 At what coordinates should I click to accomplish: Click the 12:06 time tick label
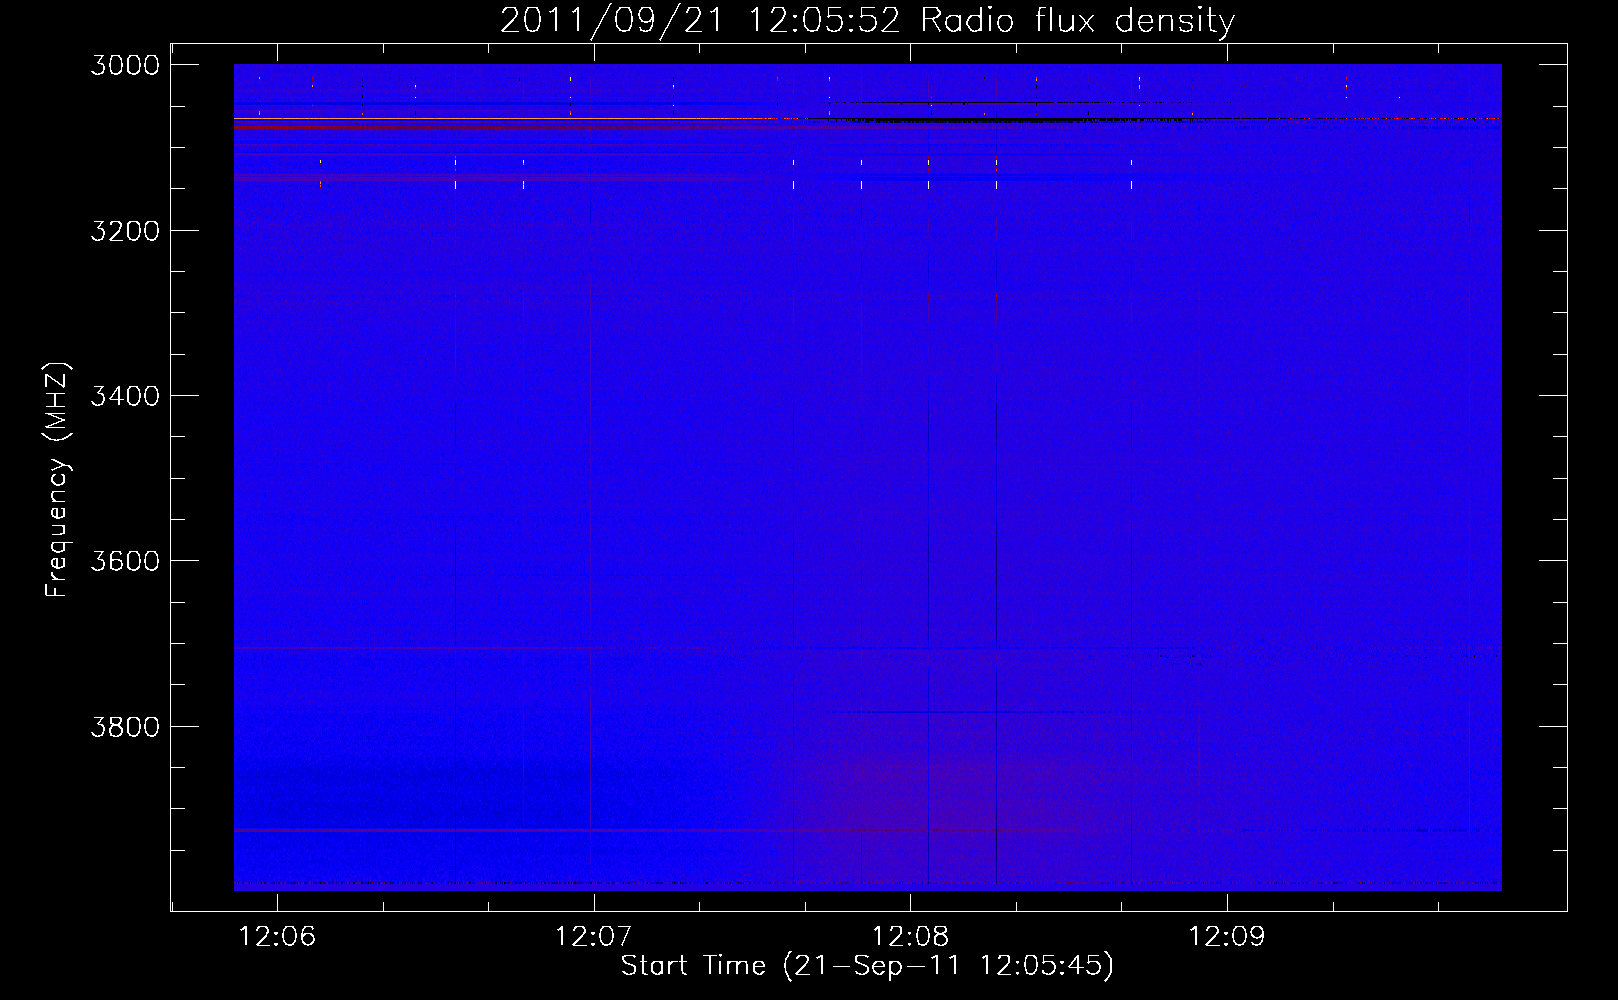point(277,937)
